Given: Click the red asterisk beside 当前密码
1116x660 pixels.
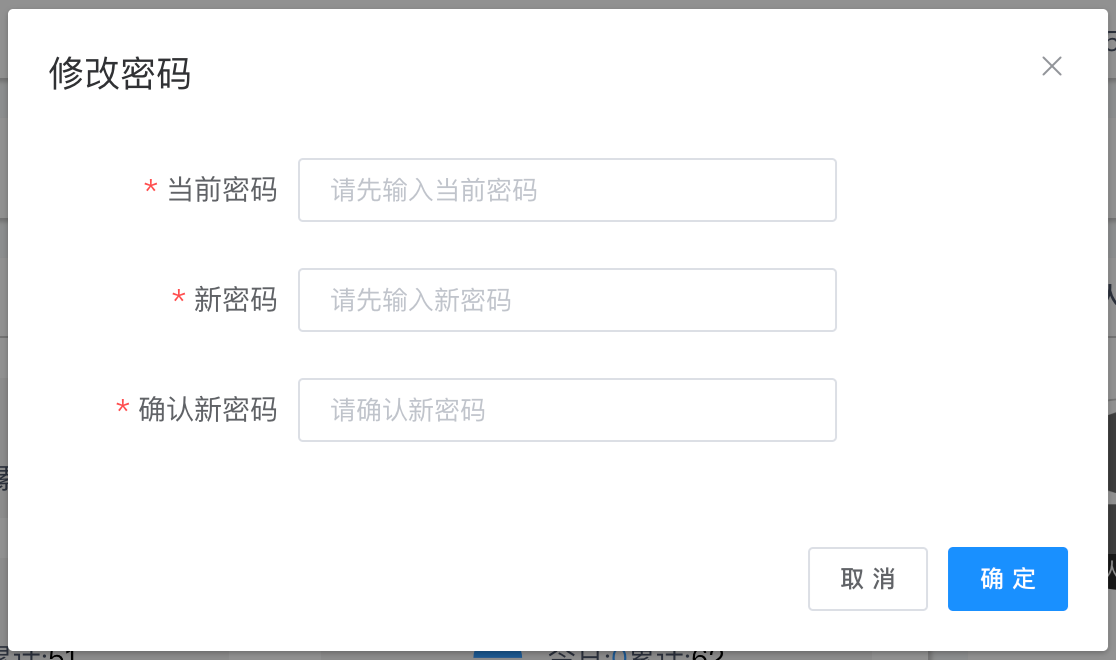Looking at the screenshot, I should click(x=151, y=189).
